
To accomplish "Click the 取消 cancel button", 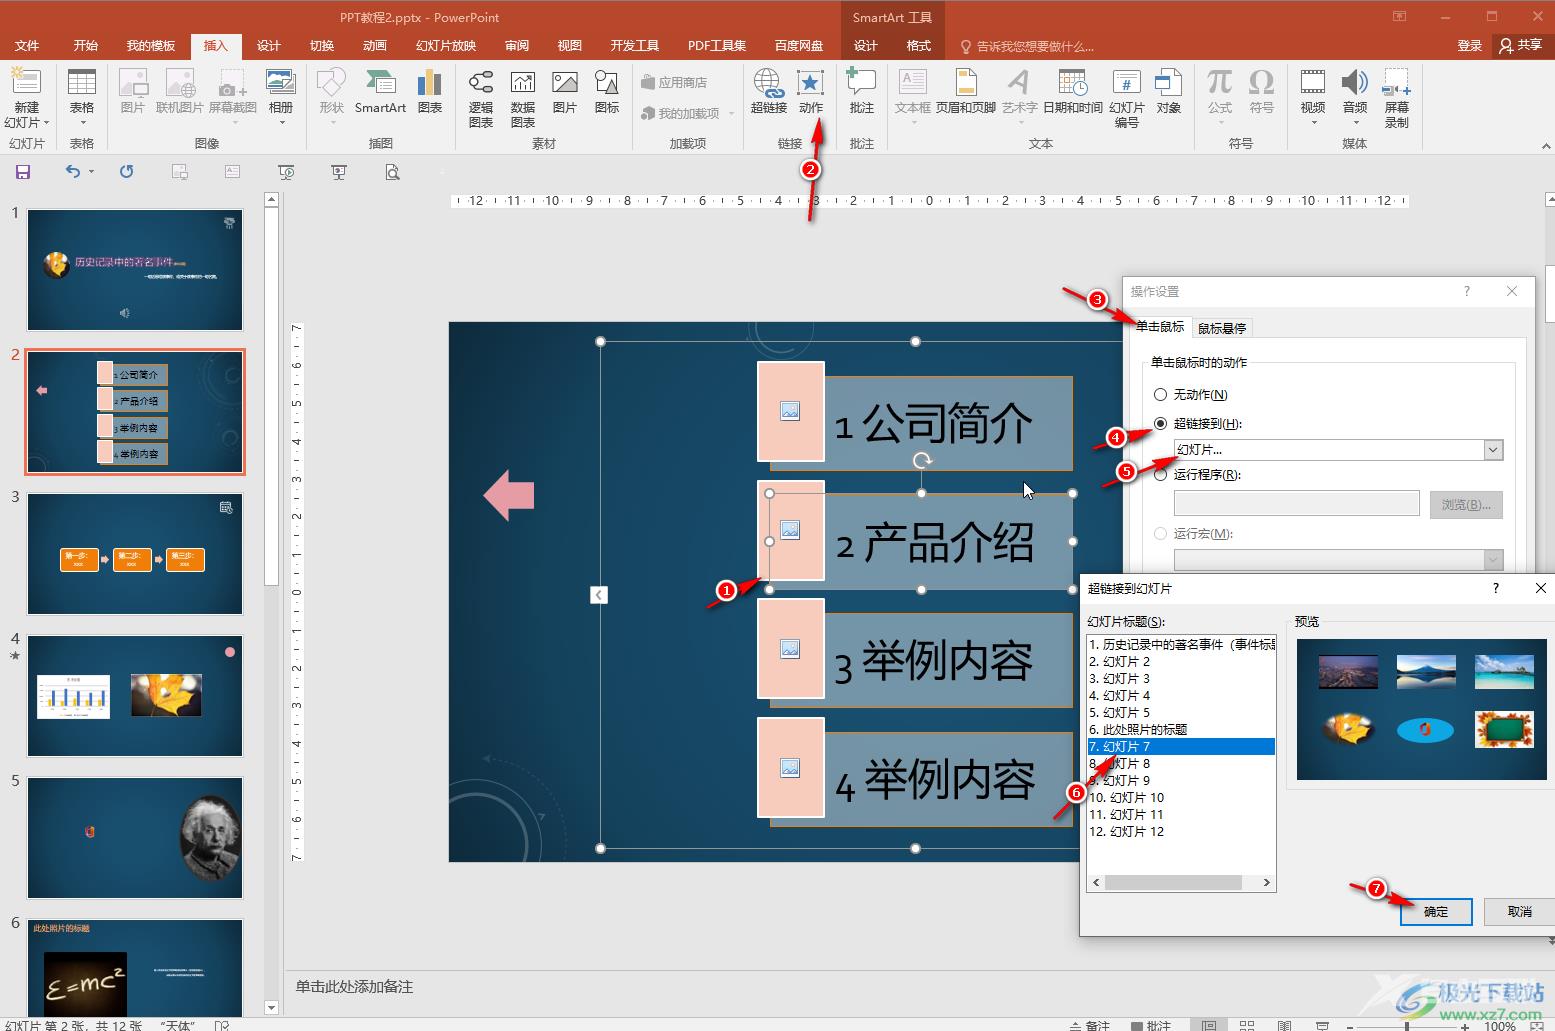I will [x=1519, y=911].
